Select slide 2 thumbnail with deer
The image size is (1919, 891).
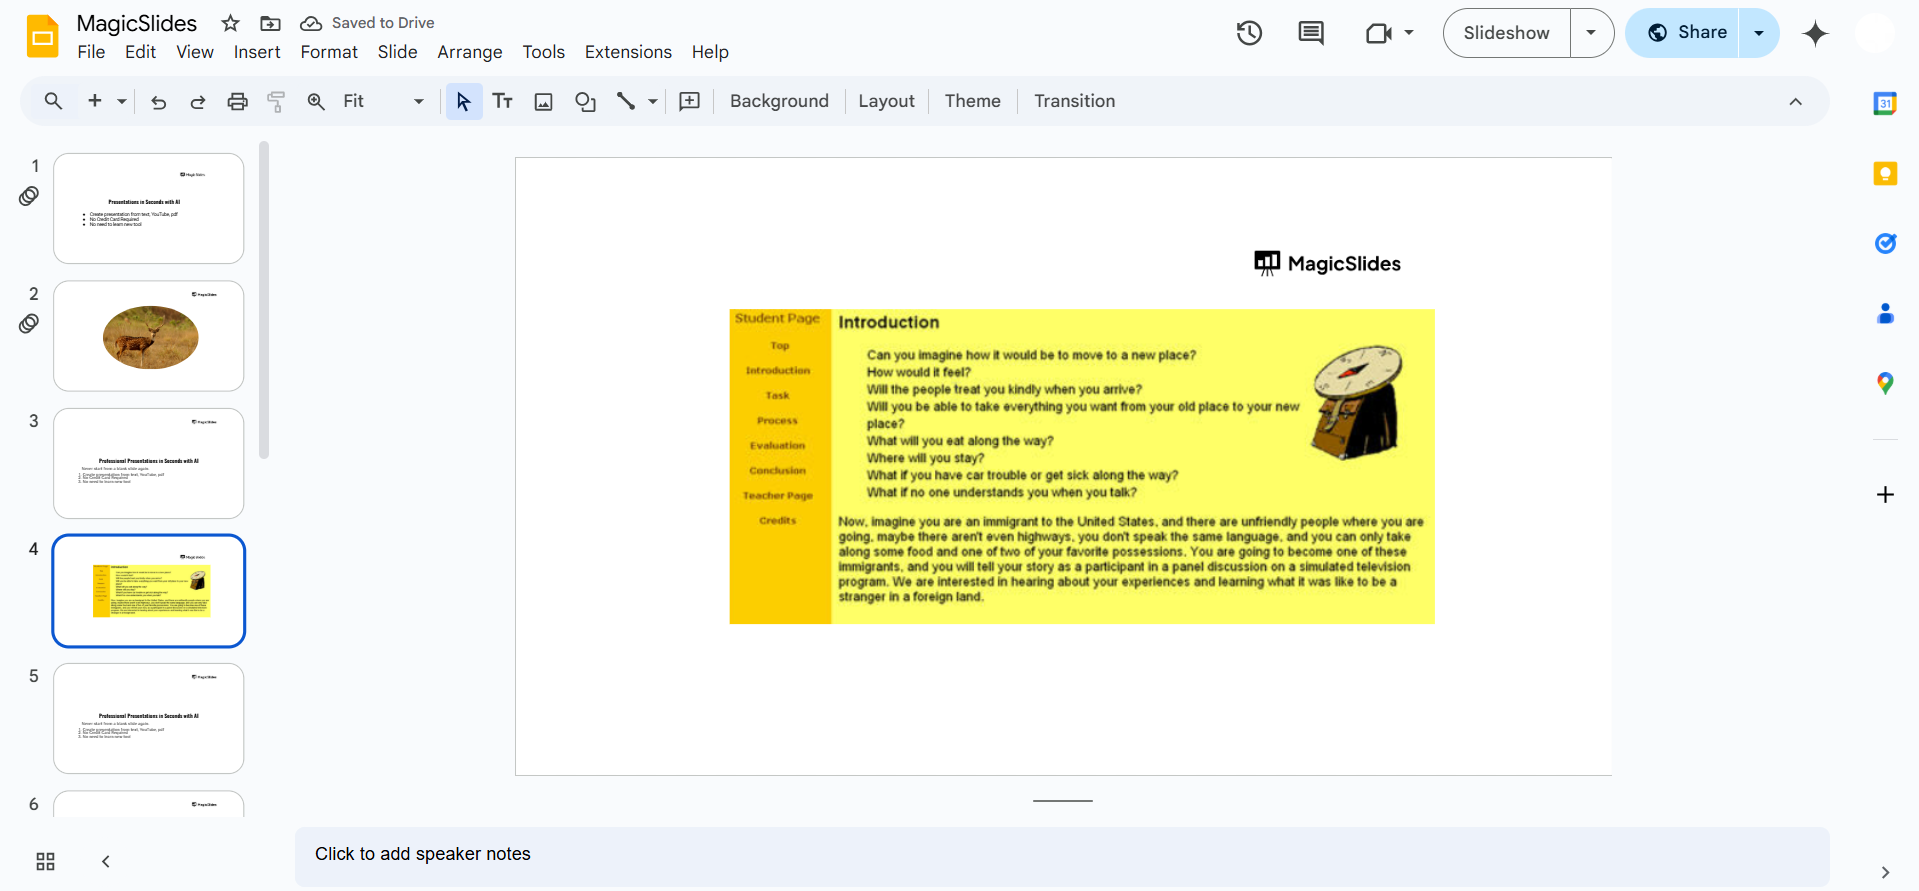(x=149, y=336)
